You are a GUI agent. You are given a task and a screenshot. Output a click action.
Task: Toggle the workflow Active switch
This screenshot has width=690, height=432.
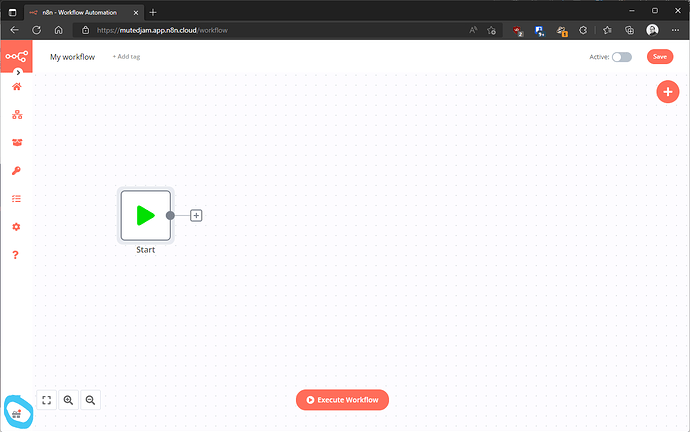pyautogui.click(x=622, y=57)
